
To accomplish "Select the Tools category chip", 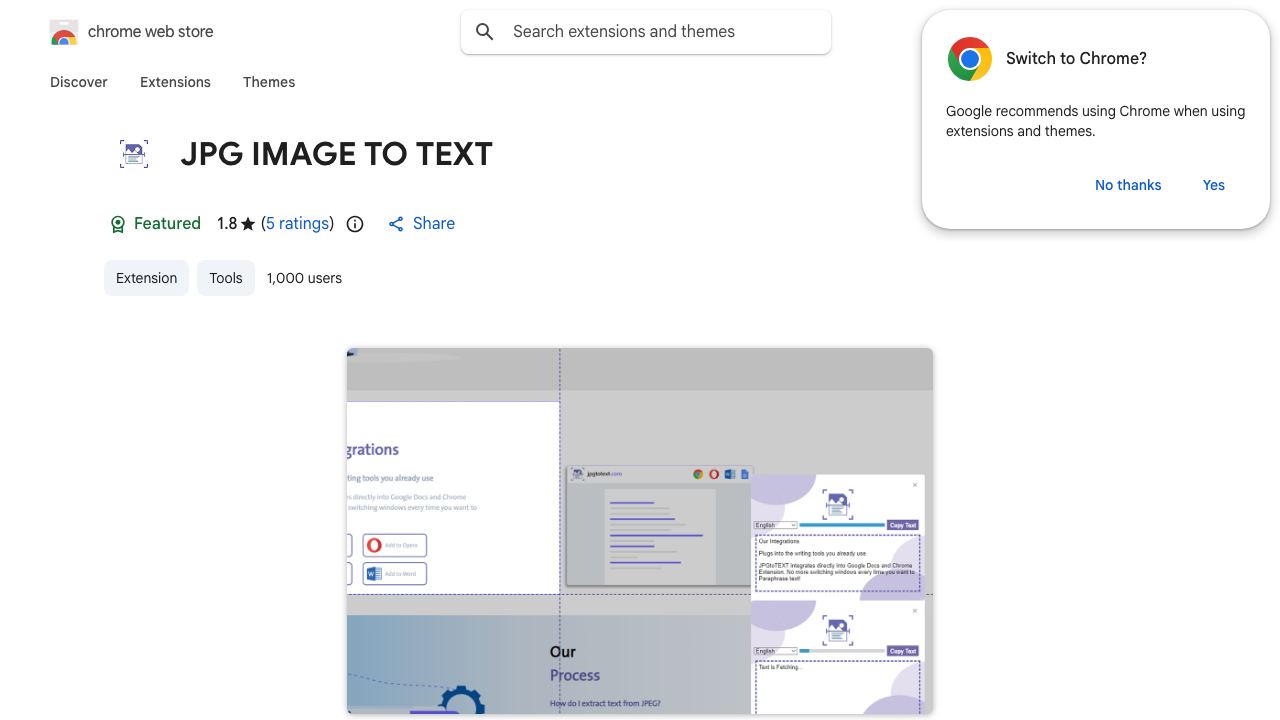I will (x=226, y=278).
